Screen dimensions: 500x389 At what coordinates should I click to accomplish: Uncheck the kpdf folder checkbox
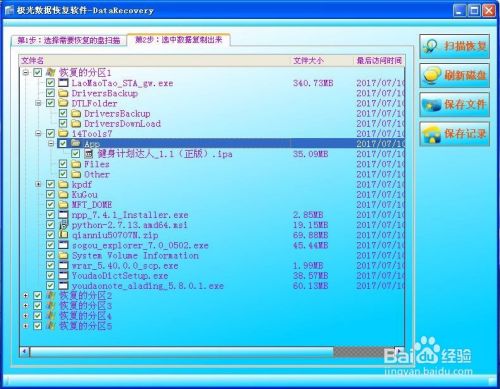pyautogui.click(x=50, y=184)
